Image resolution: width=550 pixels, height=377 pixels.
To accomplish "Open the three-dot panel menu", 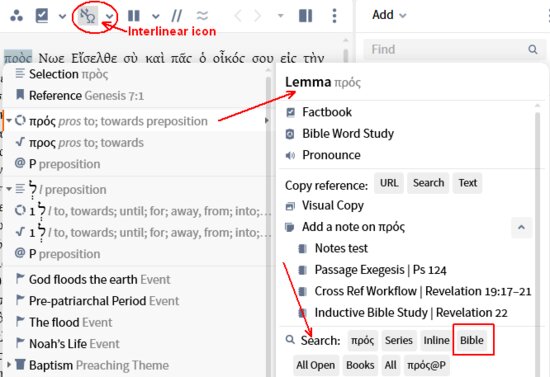I will [x=334, y=16].
